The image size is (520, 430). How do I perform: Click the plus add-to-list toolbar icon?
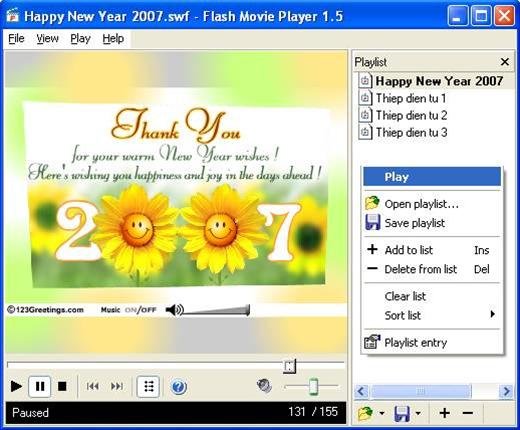coord(445,413)
